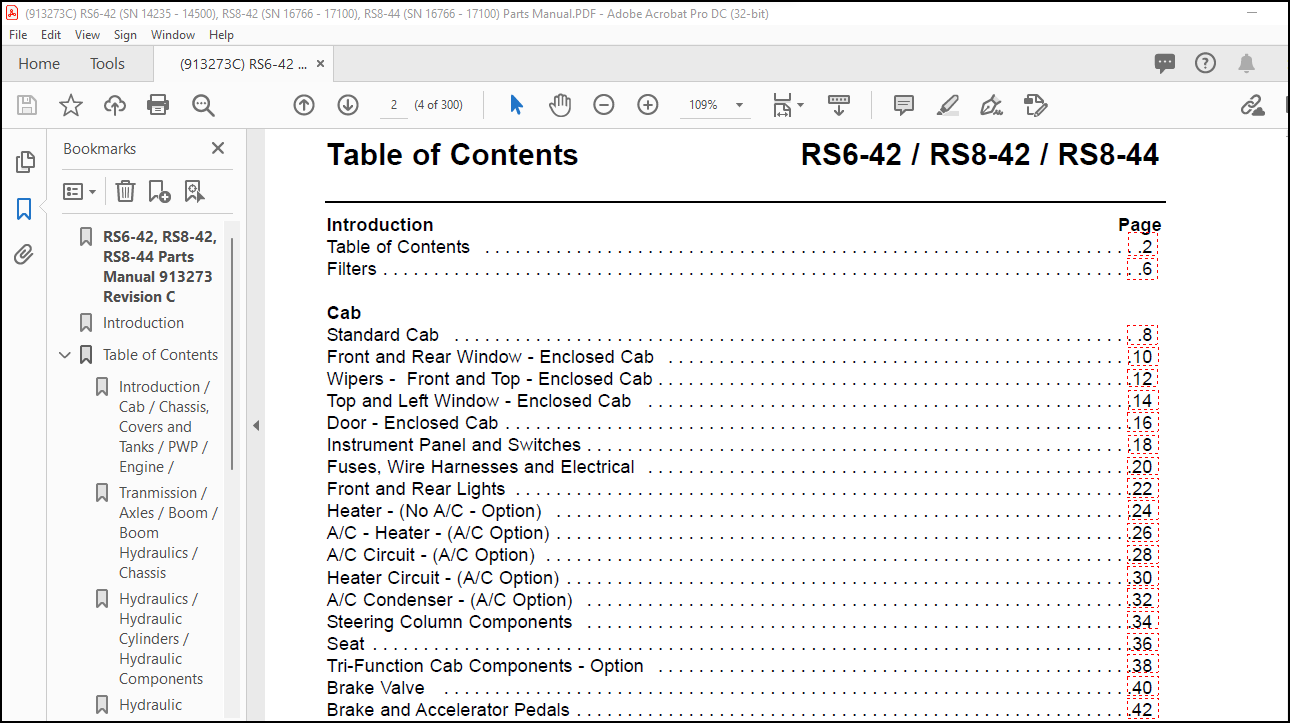Find the current bookmark
The width and height of the screenshot is (1290, 723).
click(194, 191)
